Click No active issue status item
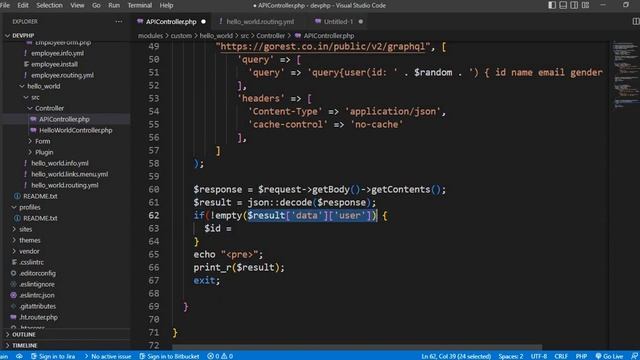 pos(108,356)
